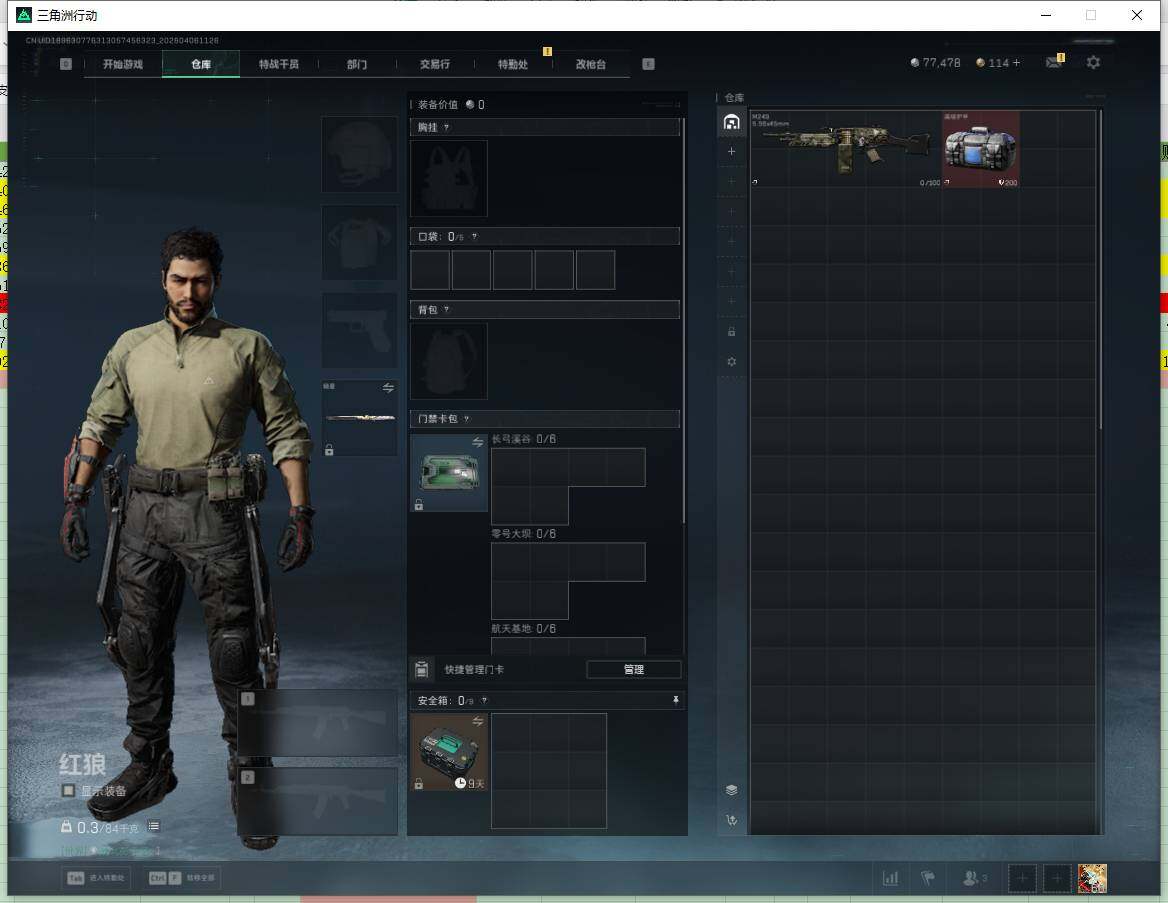Click the help icon beside 背包

click(x=446, y=309)
